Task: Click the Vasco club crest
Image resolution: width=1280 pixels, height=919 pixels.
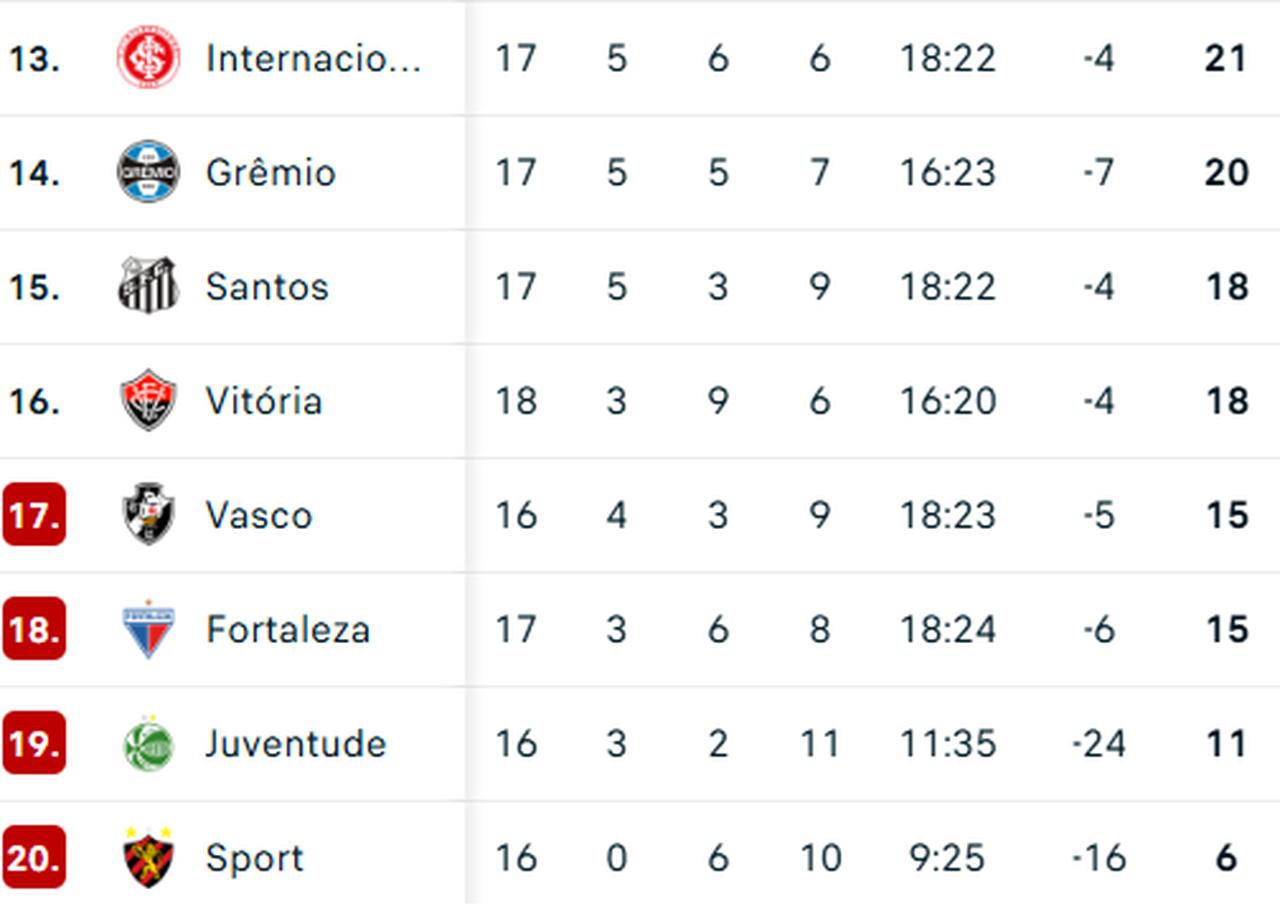Action: coord(148,514)
